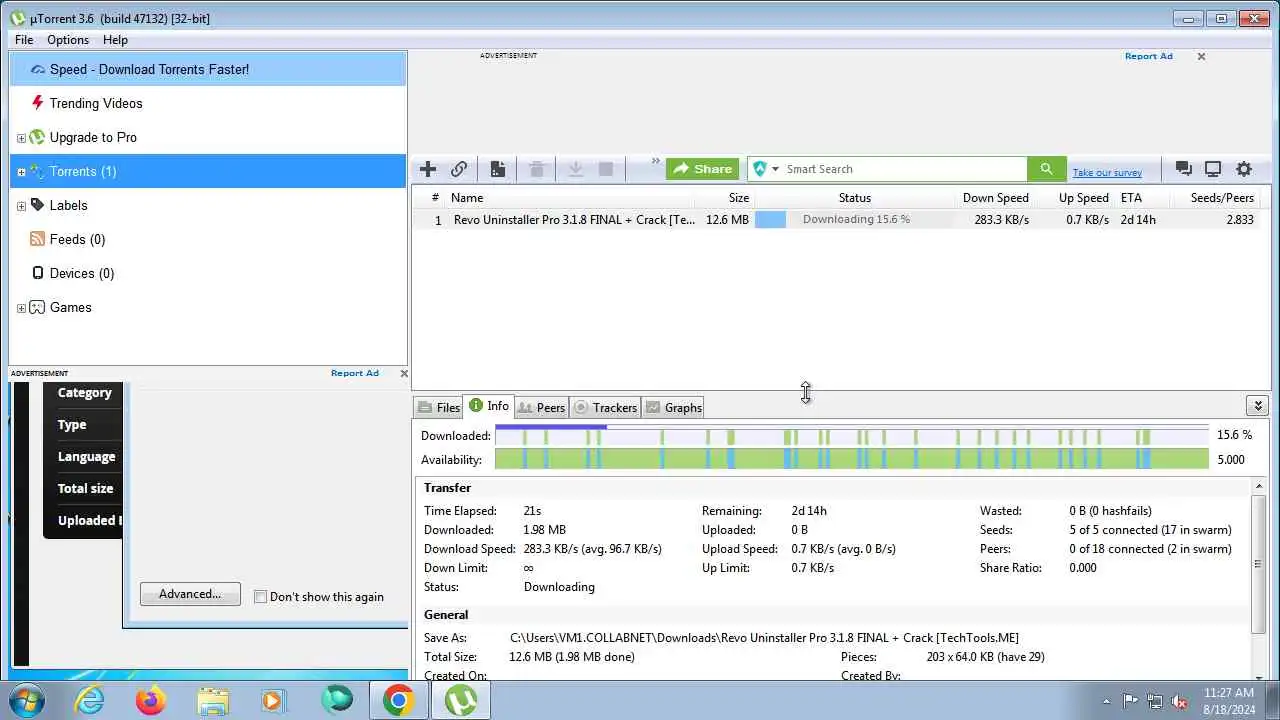Stop the torrent using the square icon
The height and width of the screenshot is (720, 1280).
605,169
